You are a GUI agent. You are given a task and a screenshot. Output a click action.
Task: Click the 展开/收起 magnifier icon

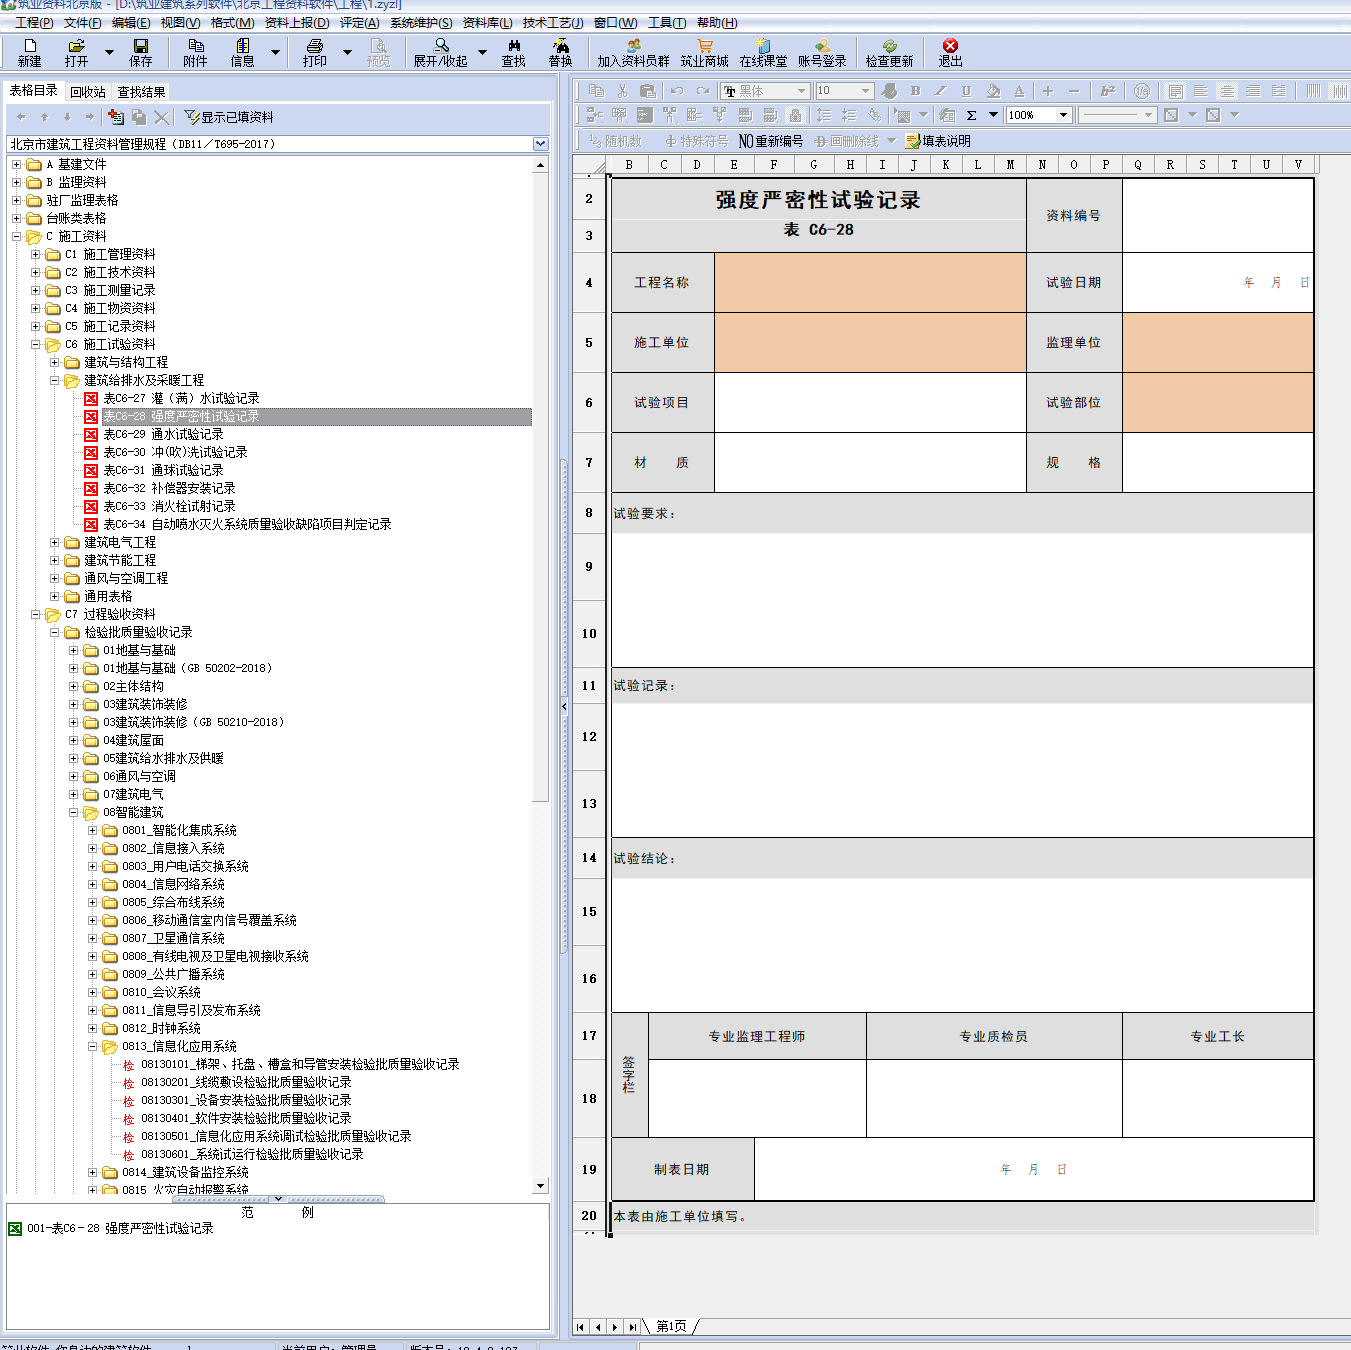point(441,46)
